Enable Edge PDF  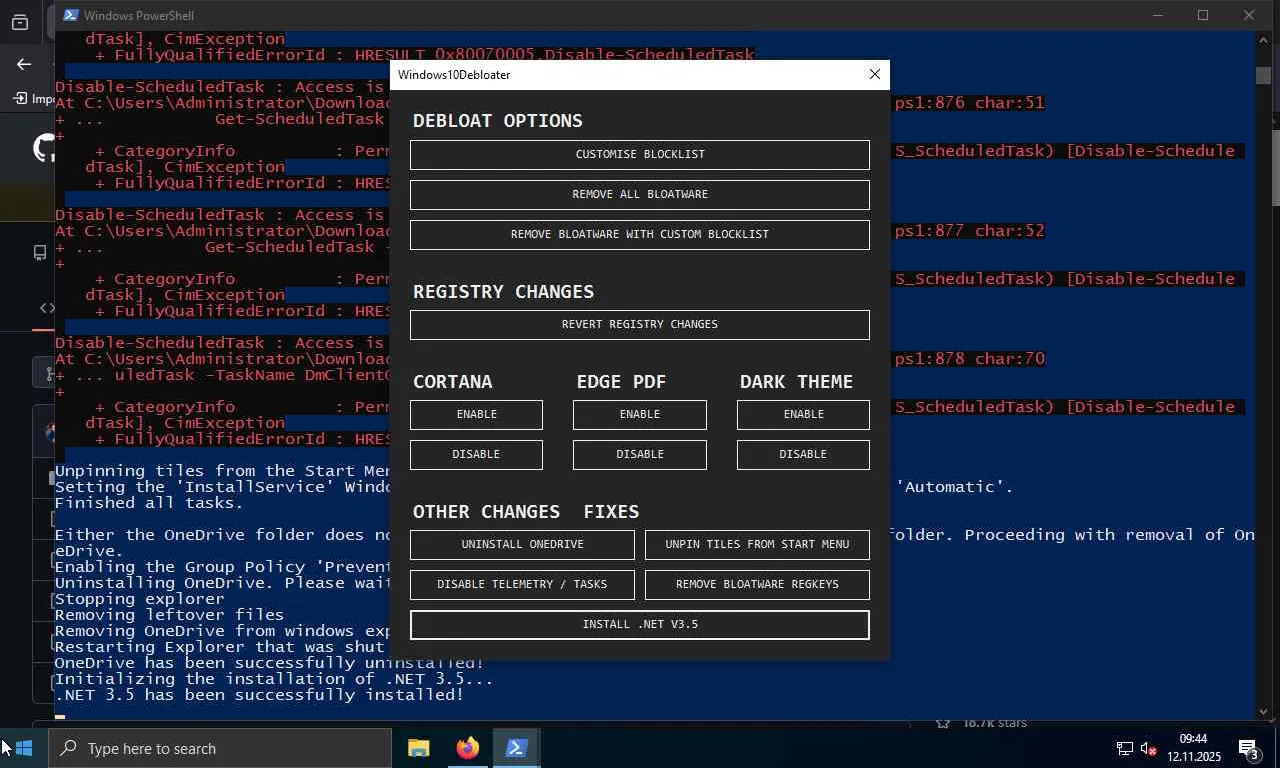[640, 414]
